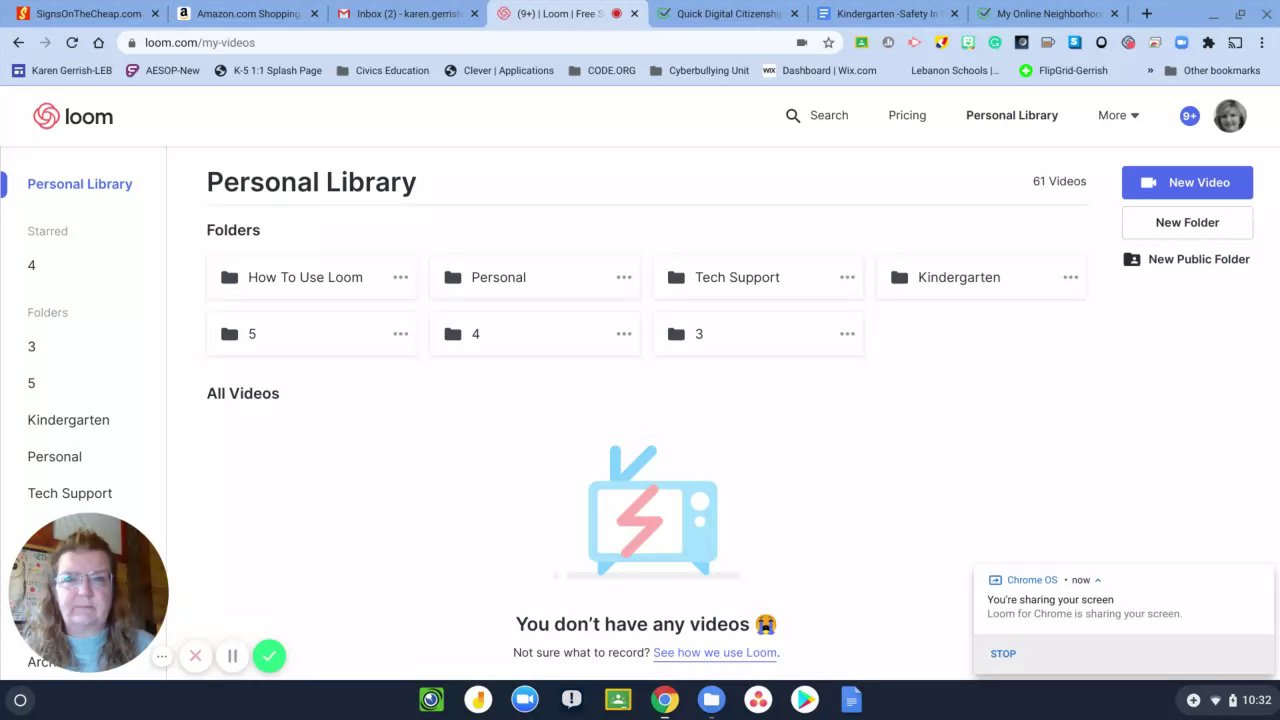
Task: Switch to Kindergarten -Safety In tab
Action: pyautogui.click(x=888, y=14)
